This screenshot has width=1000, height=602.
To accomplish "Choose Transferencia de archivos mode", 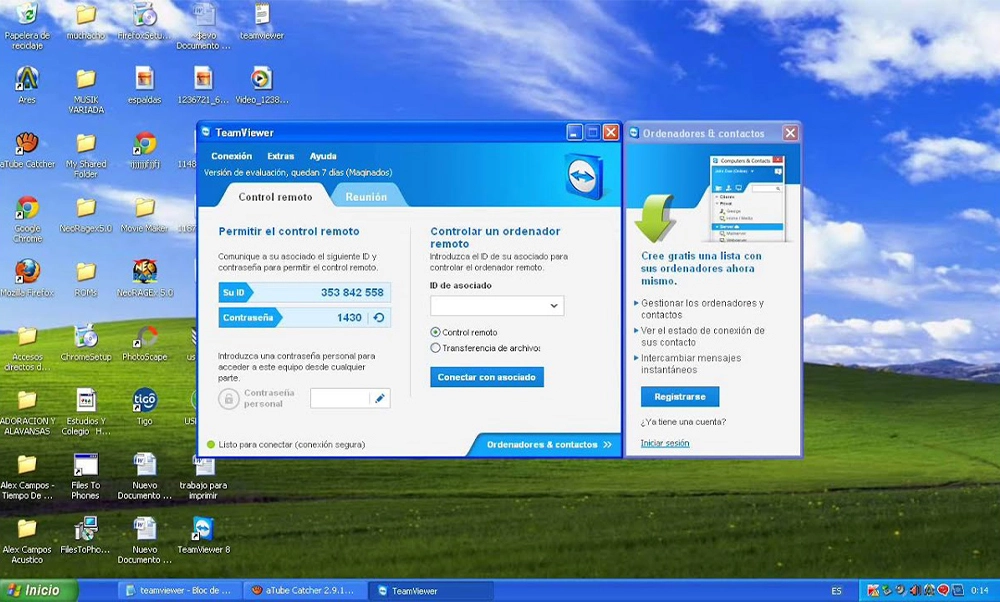I will pos(434,346).
